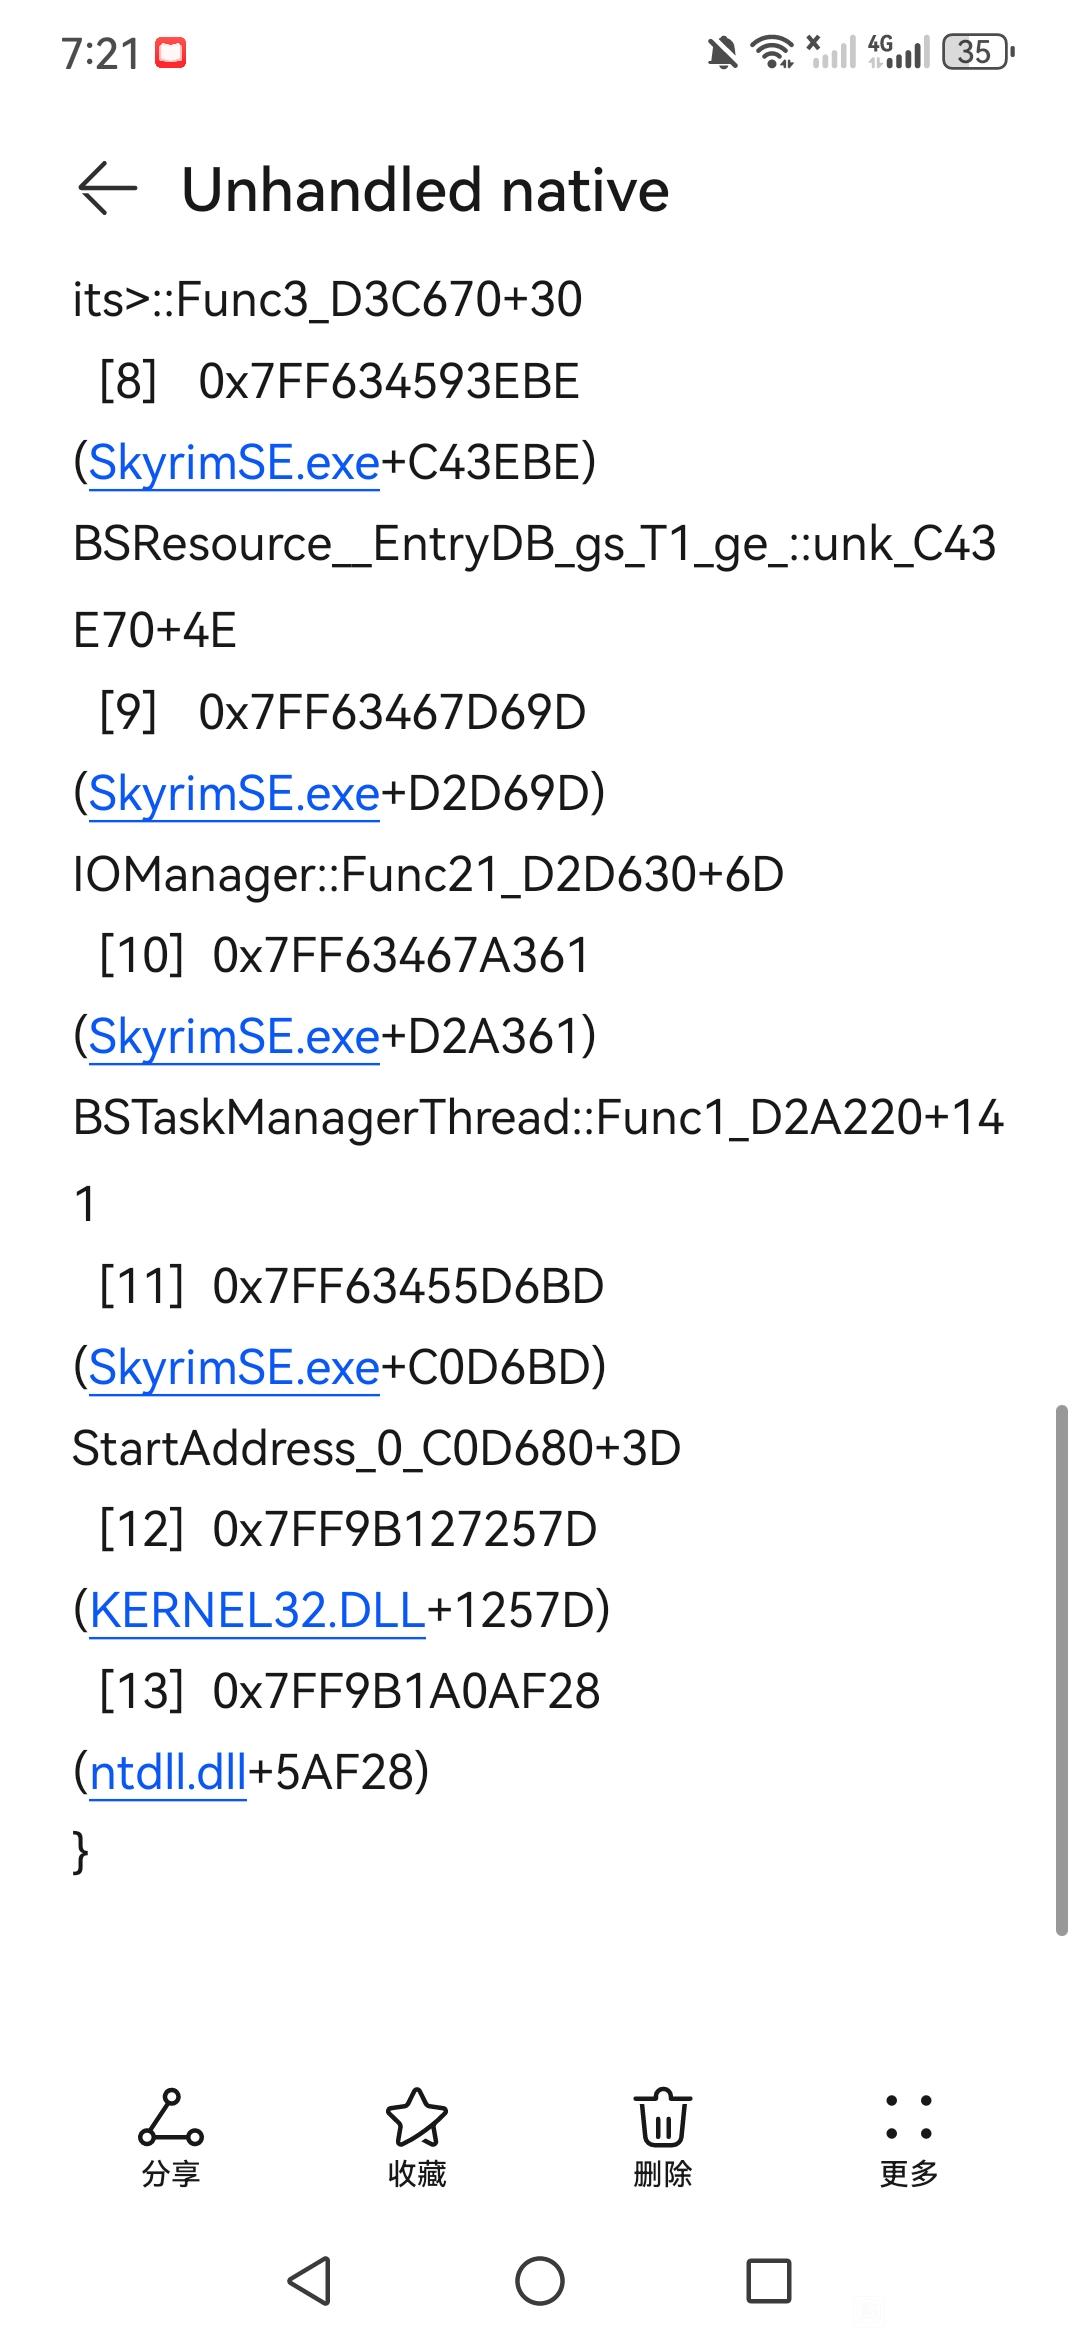This screenshot has height=2340, width=1080.
Task: Tap the recent apps square button
Action: tap(769, 2282)
